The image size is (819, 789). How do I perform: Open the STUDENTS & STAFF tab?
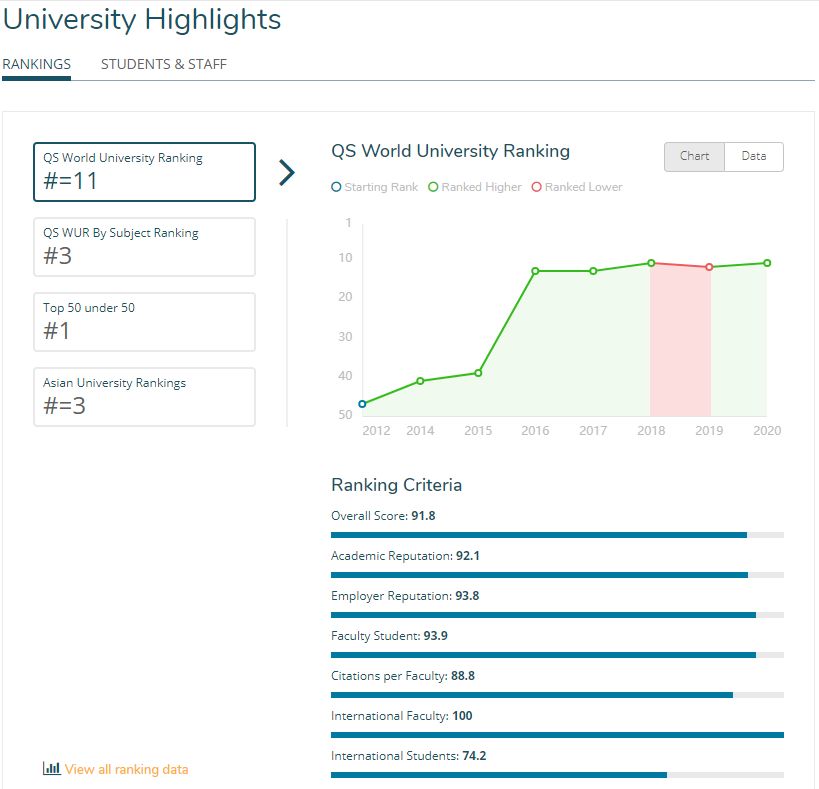(x=163, y=64)
